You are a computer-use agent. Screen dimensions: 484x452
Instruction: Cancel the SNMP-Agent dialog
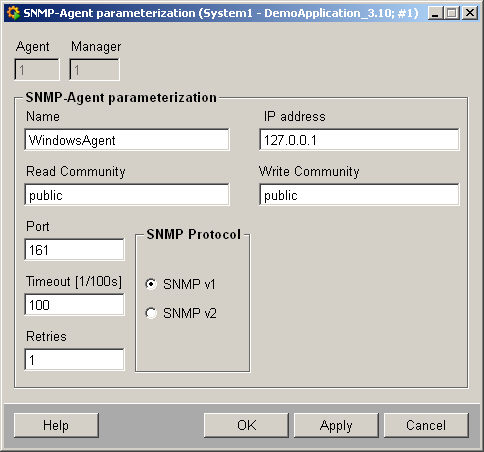point(426,425)
